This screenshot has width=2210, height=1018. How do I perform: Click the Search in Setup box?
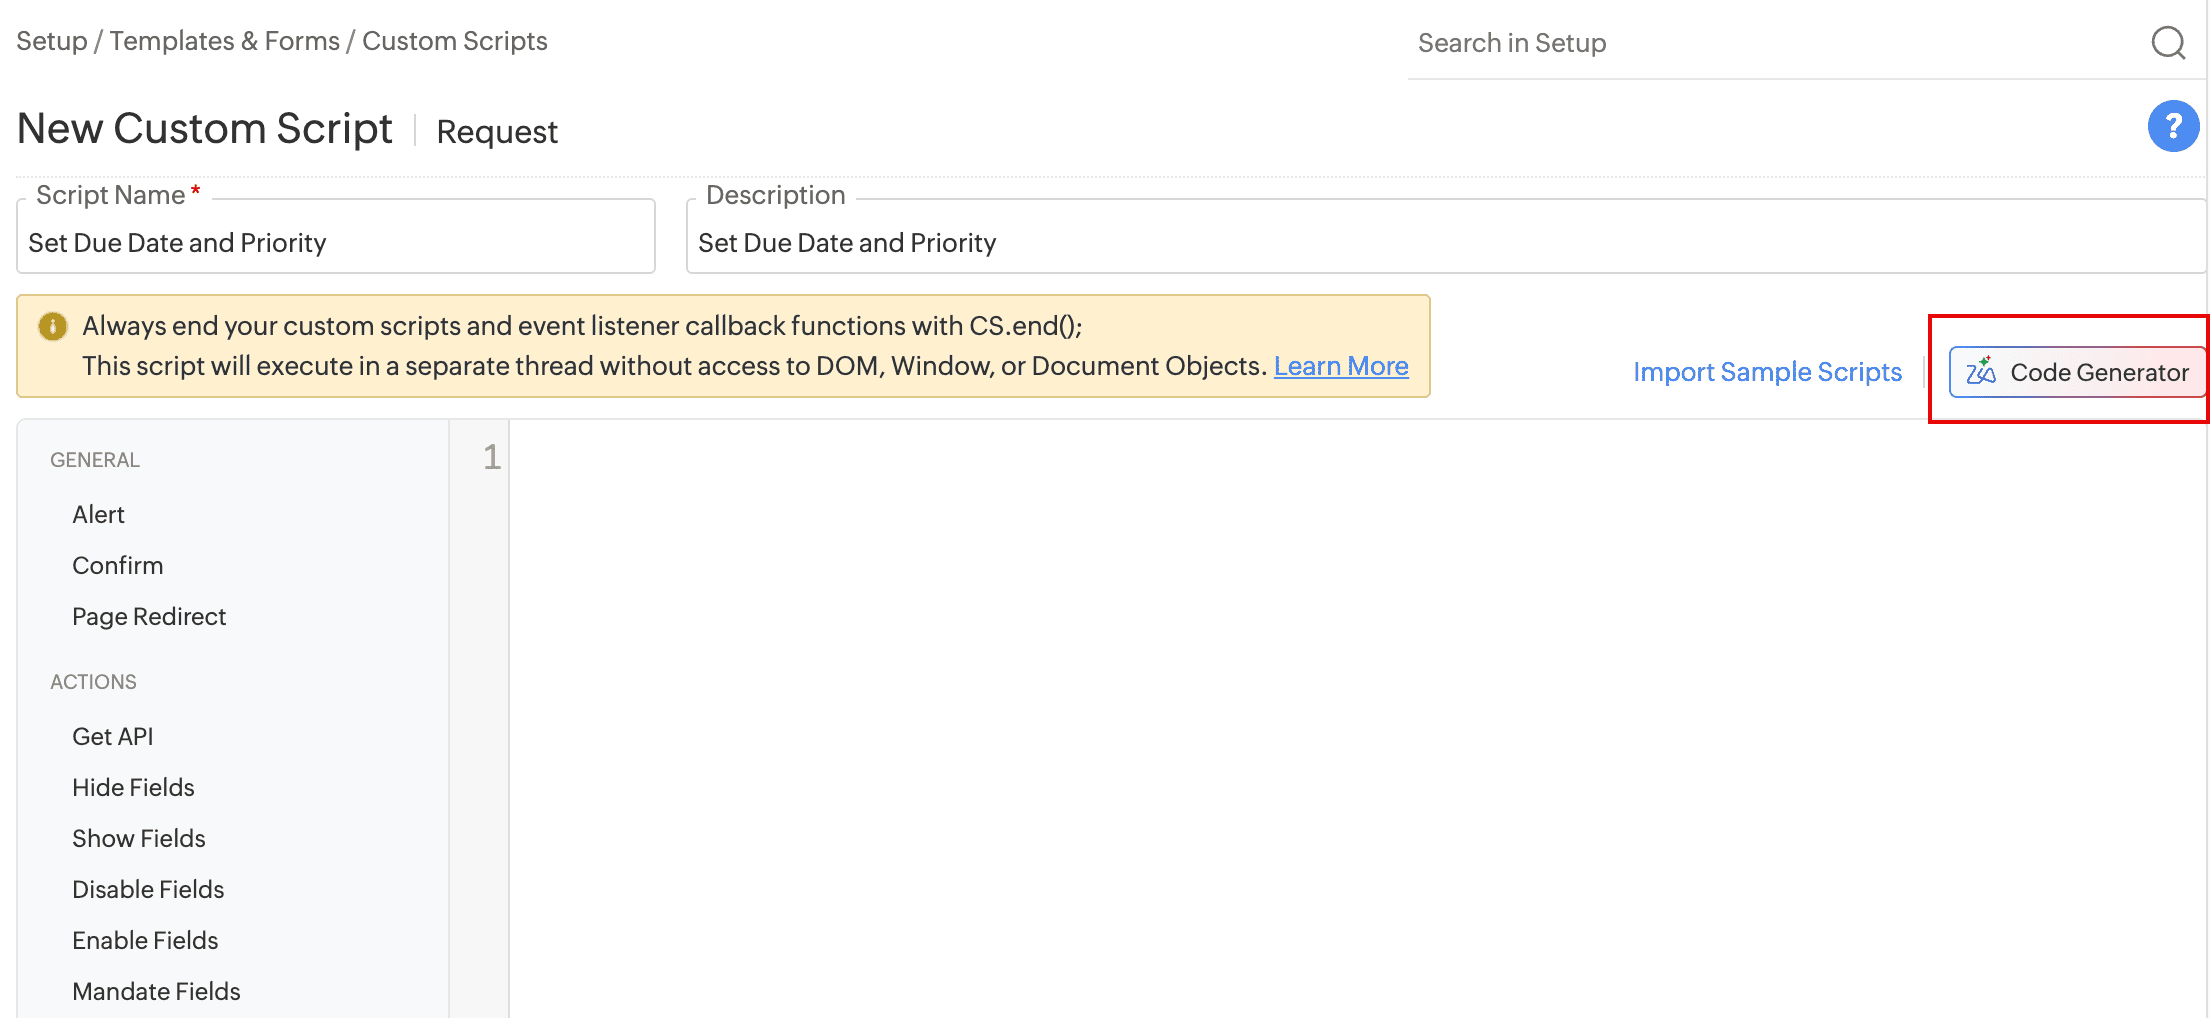pyautogui.click(x=1780, y=43)
